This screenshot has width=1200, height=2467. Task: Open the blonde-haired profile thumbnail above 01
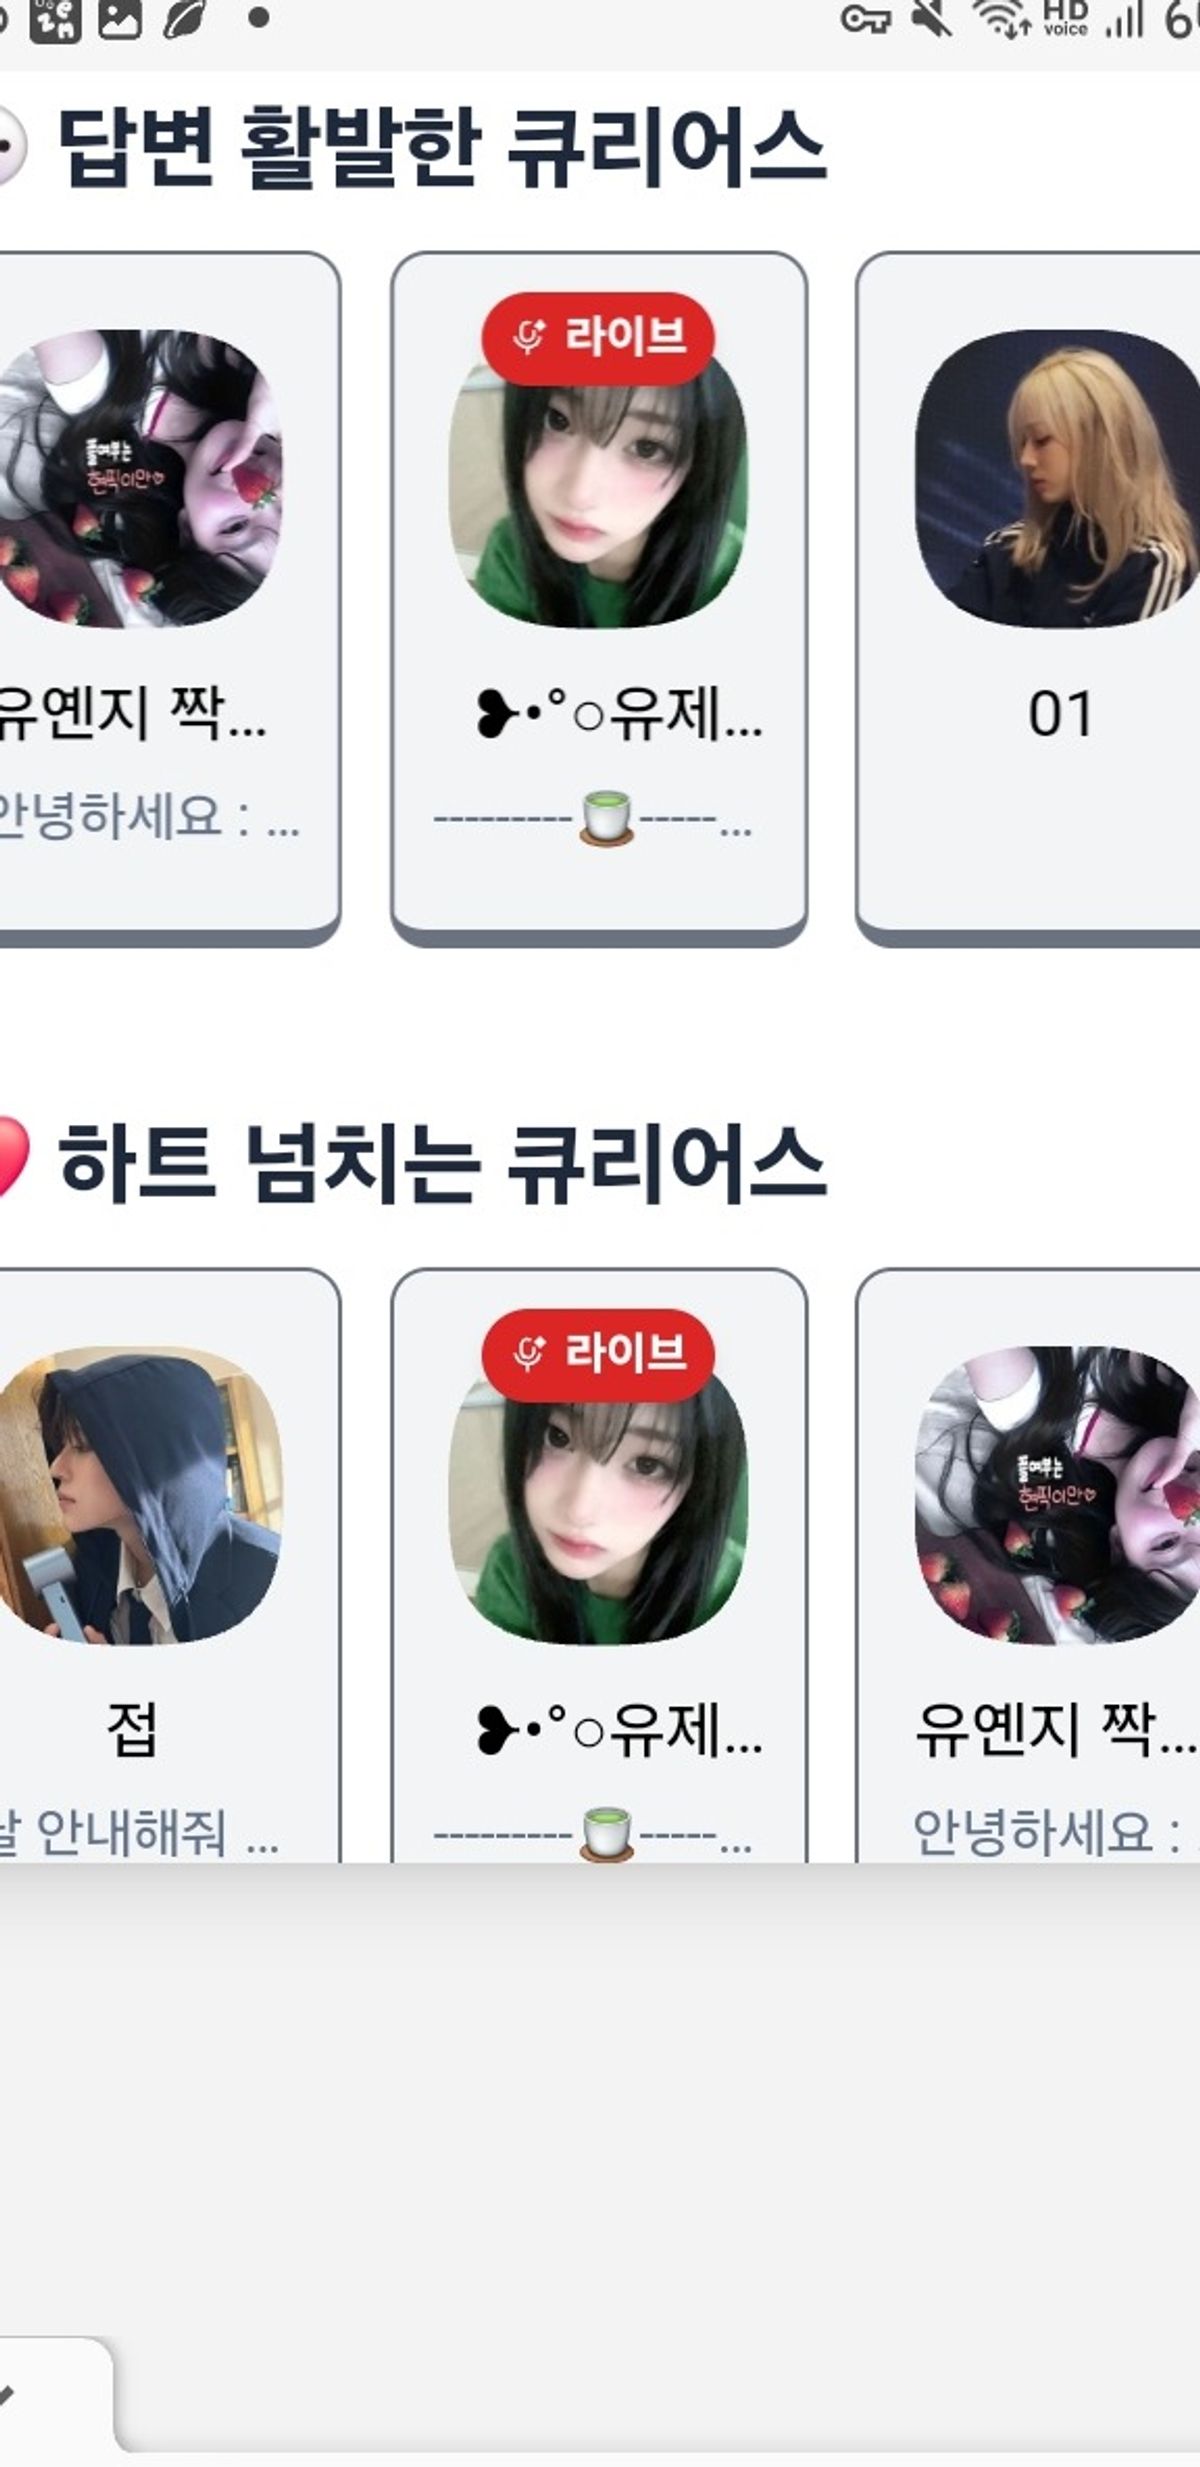(1057, 479)
